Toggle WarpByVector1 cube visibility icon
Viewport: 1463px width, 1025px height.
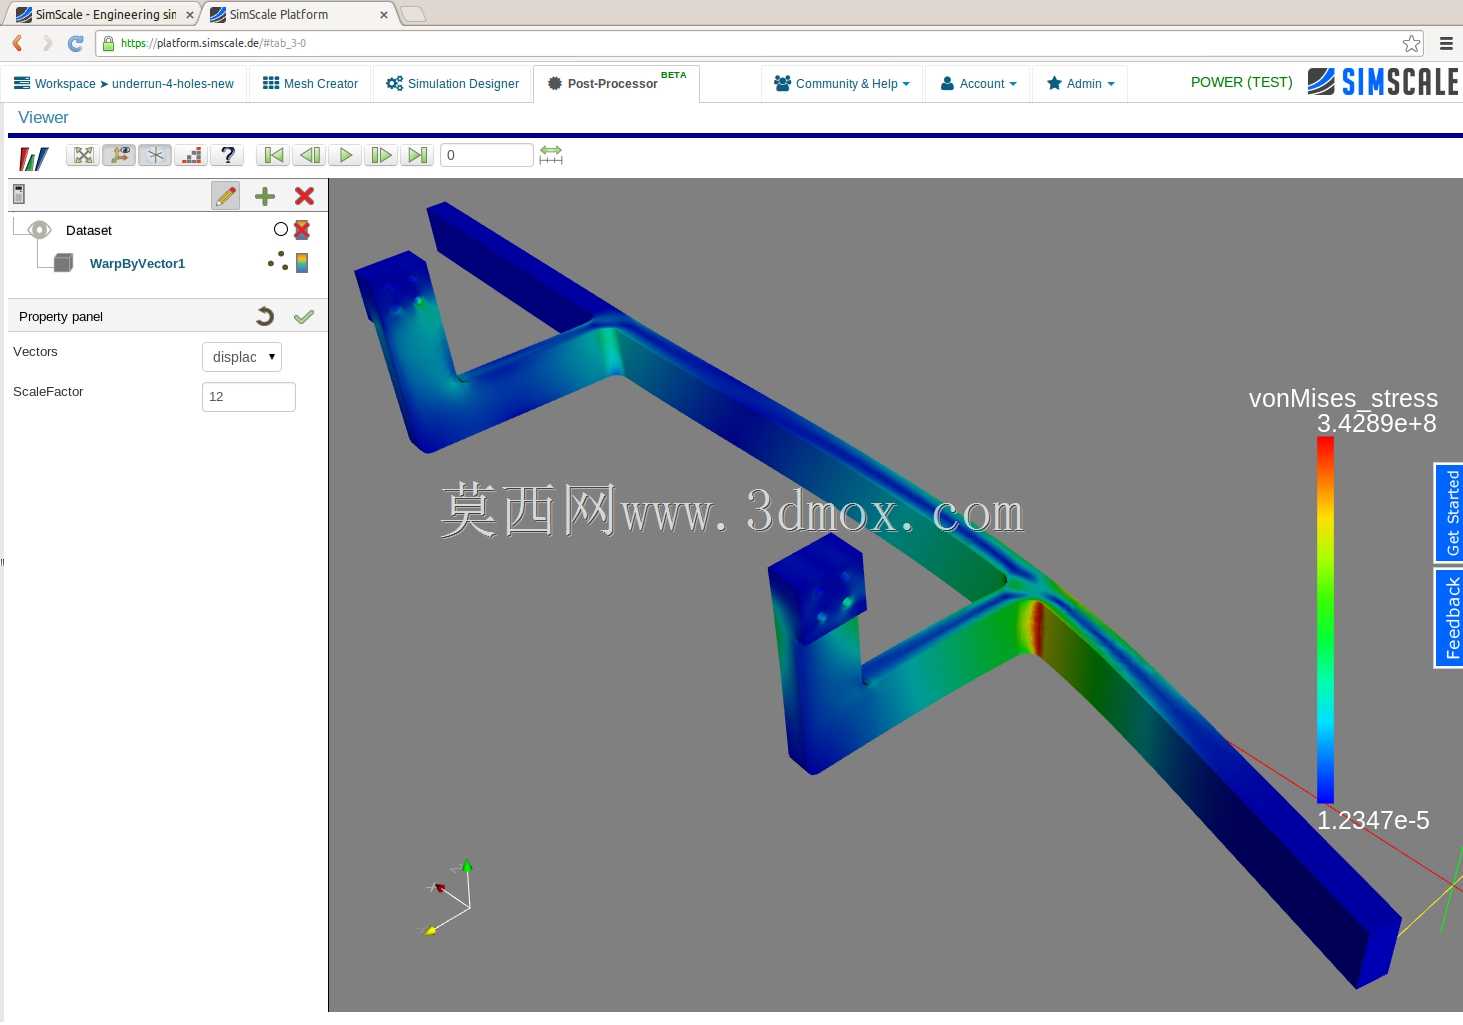tap(63, 263)
